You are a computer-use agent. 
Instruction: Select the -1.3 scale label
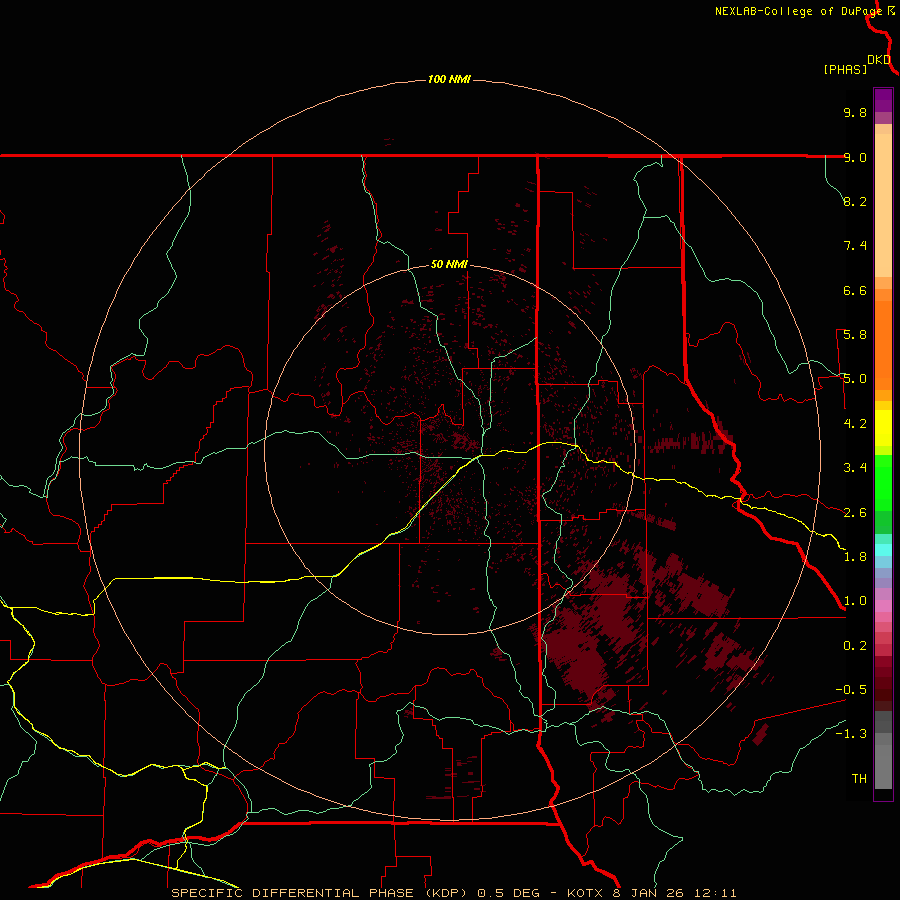tap(851, 734)
